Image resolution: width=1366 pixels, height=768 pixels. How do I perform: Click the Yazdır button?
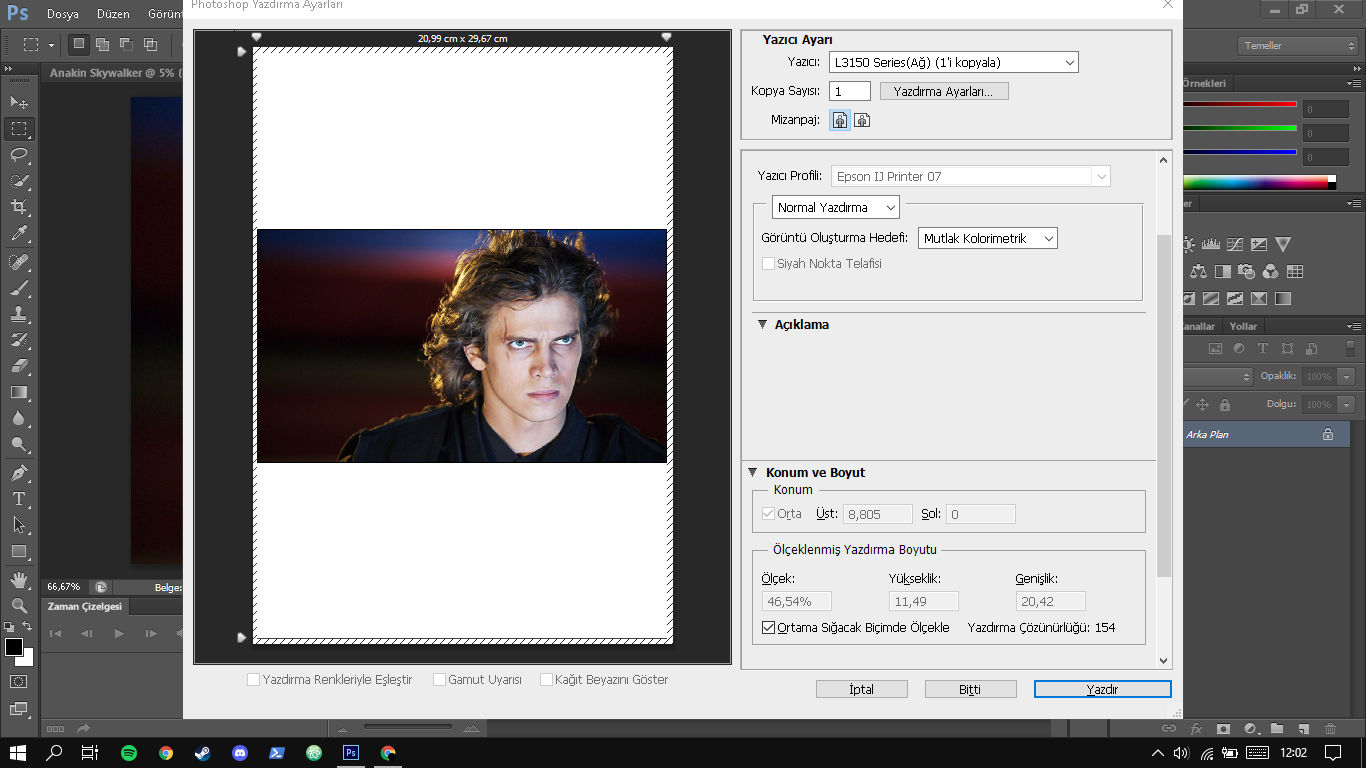pyautogui.click(x=1102, y=690)
